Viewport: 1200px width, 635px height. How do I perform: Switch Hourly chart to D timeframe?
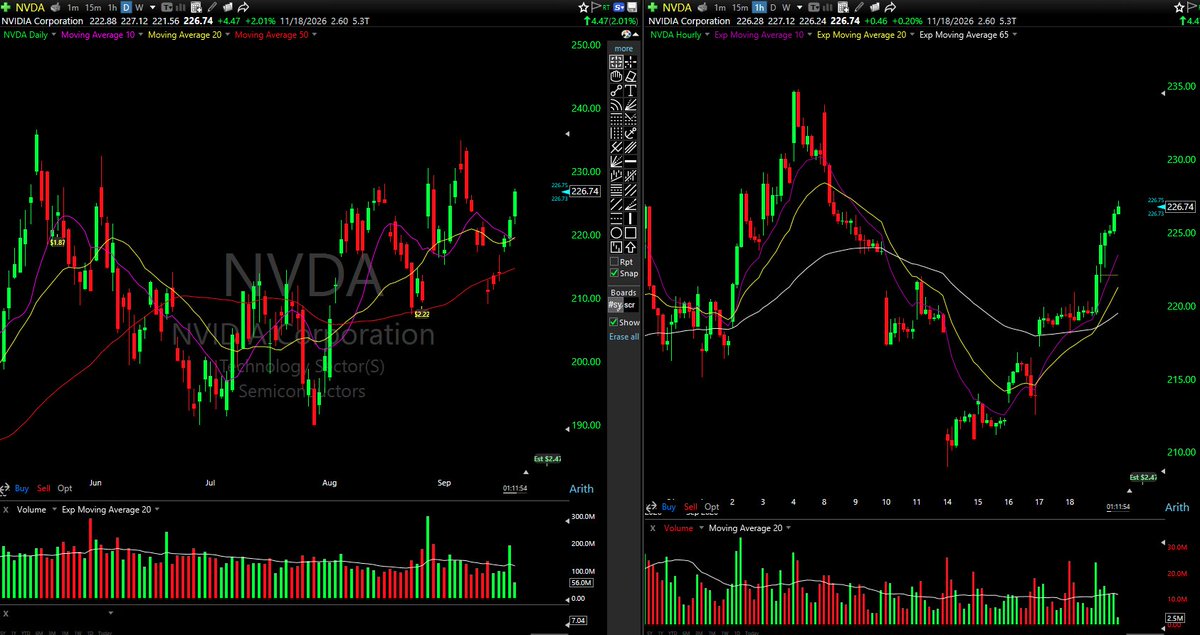[773, 7]
